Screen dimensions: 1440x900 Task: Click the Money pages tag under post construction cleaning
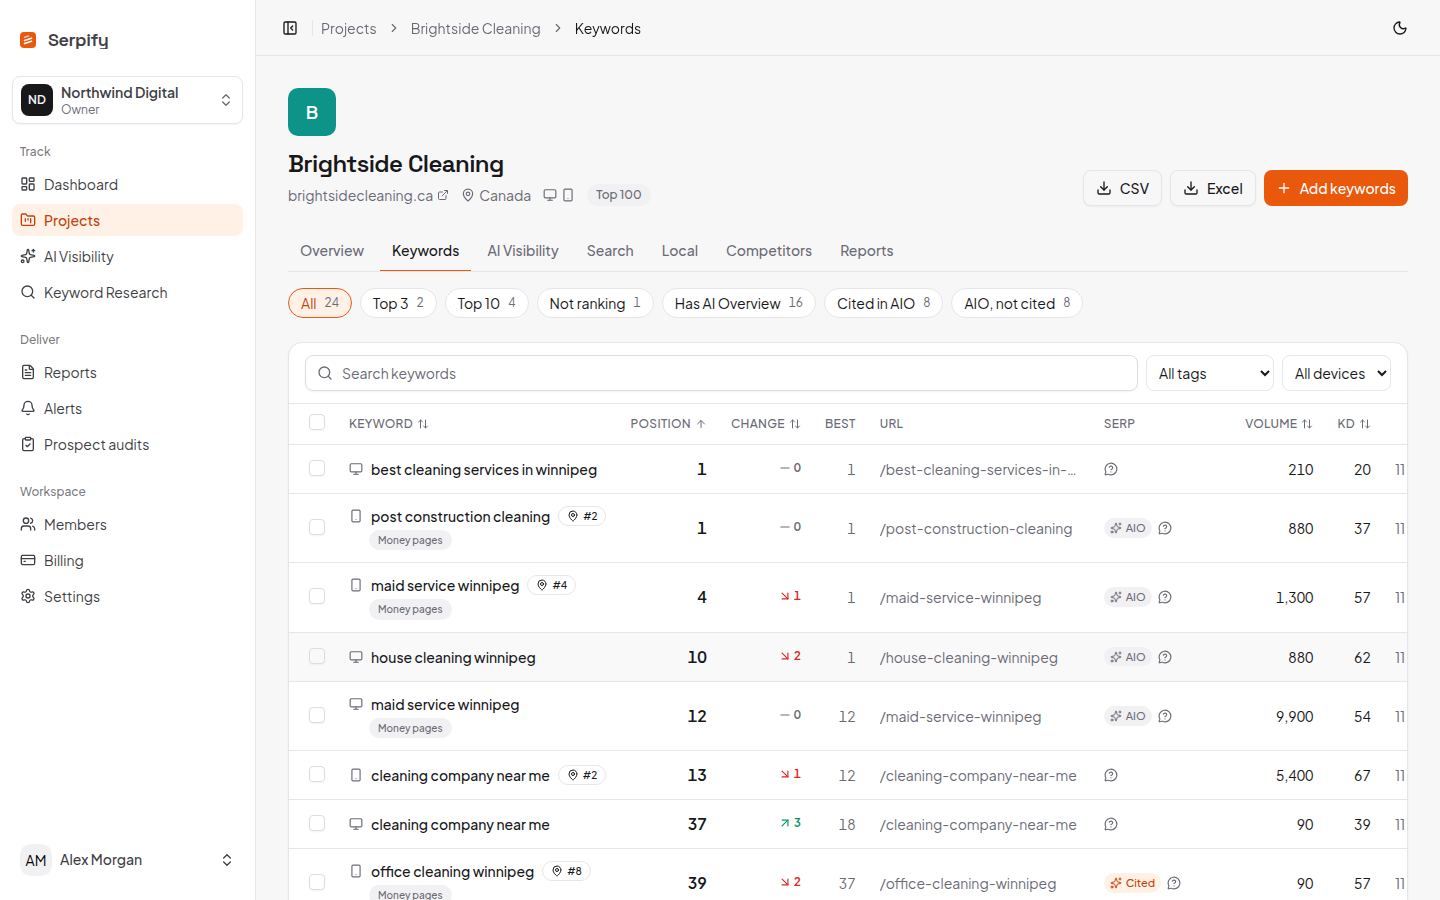pyautogui.click(x=410, y=540)
